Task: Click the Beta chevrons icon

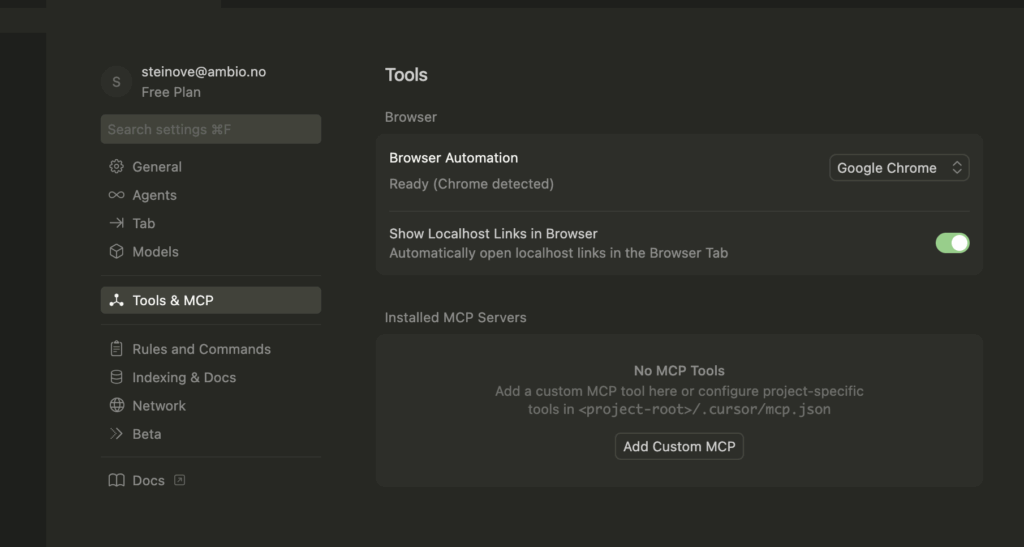Action: [x=116, y=434]
